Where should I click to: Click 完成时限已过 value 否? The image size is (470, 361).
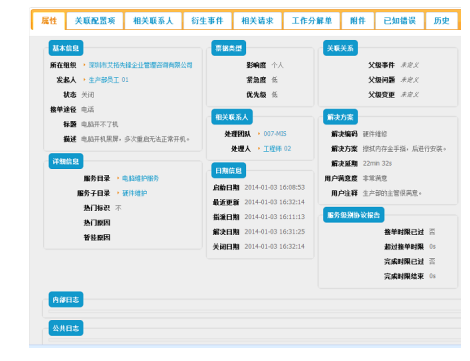[x=432, y=261]
